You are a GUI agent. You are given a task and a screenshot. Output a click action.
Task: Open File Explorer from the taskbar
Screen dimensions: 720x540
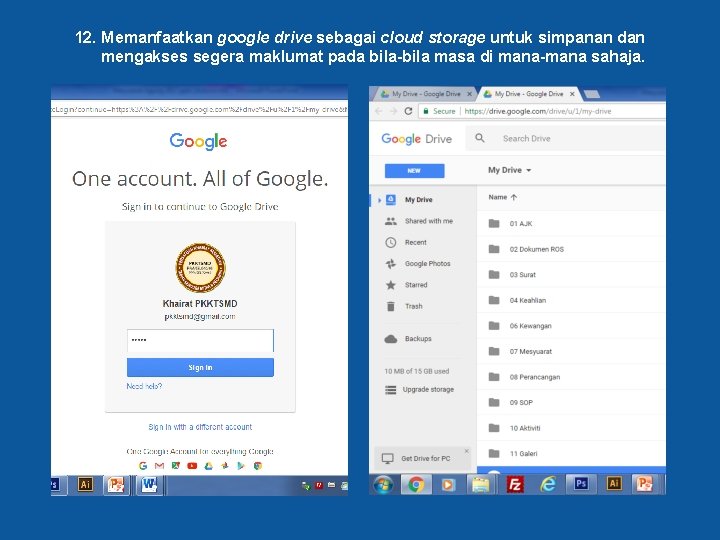(481, 484)
